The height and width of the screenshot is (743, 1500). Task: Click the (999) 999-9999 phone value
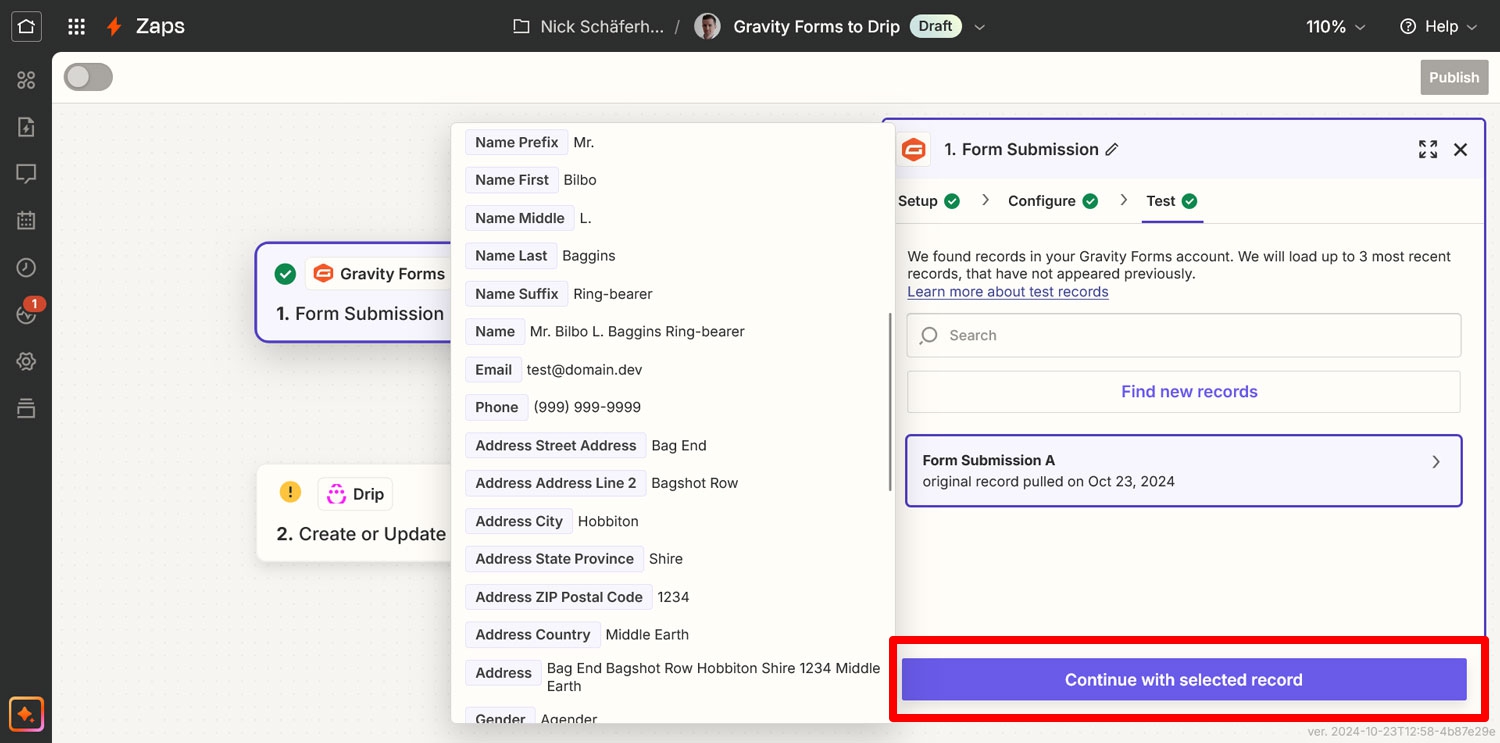click(x=587, y=407)
